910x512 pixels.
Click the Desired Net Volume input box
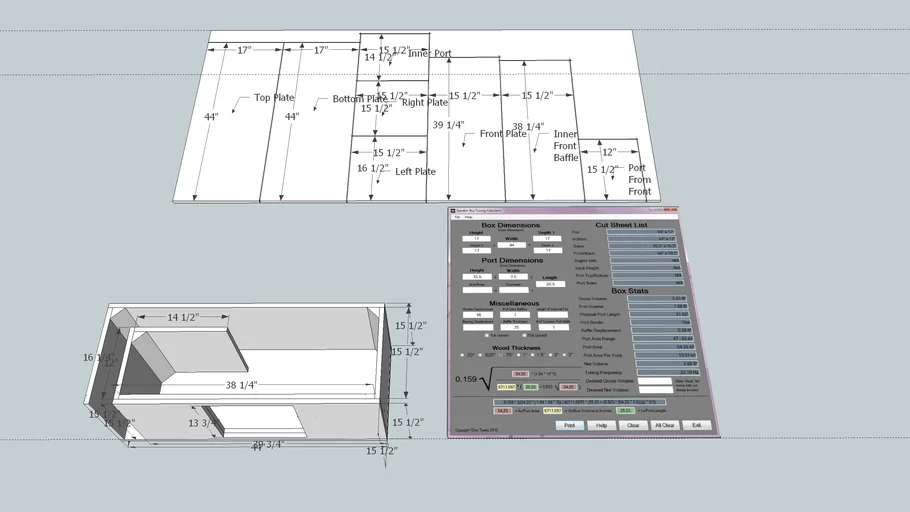pyautogui.click(x=655, y=390)
